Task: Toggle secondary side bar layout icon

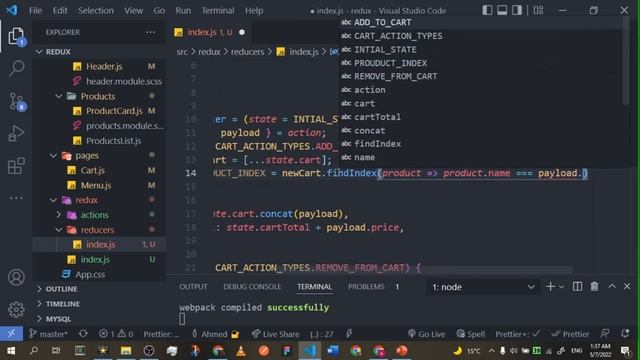Action: click(517, 10)
